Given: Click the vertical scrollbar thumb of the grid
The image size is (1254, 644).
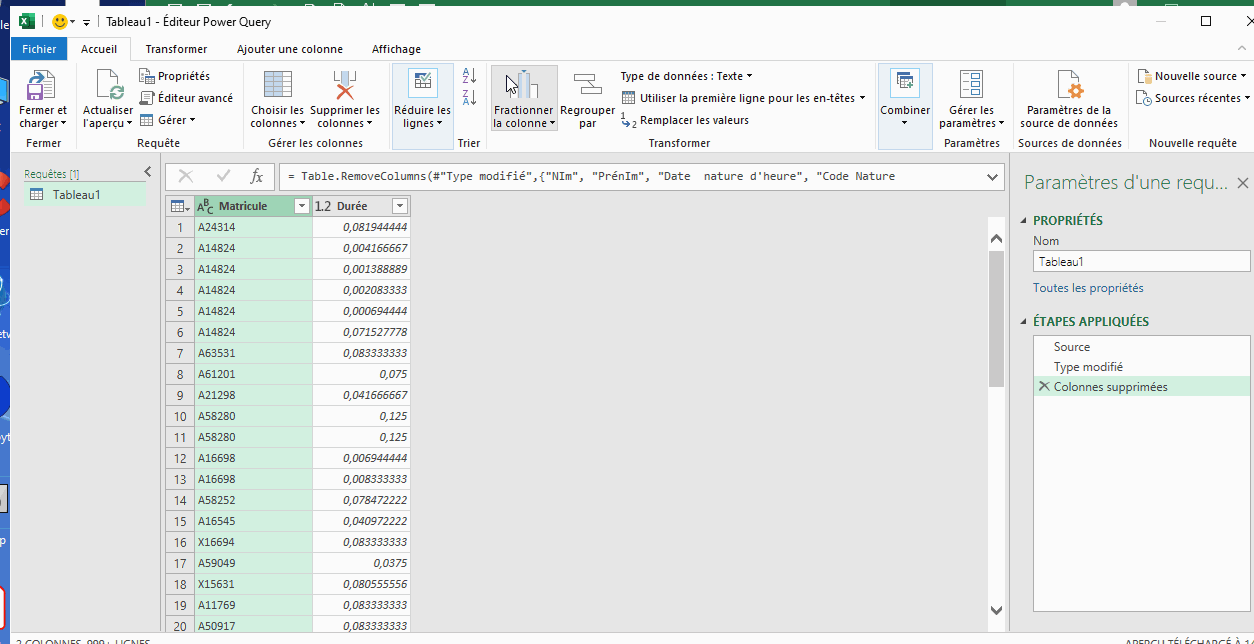Looking at the screenshot, I should point(996,318).
